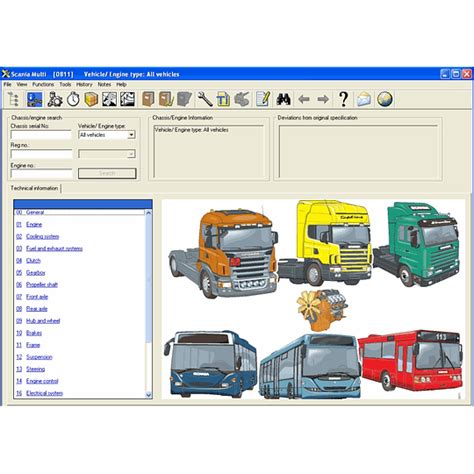Open help via question mark icon
474x474 pixels.
coord(343,99)
